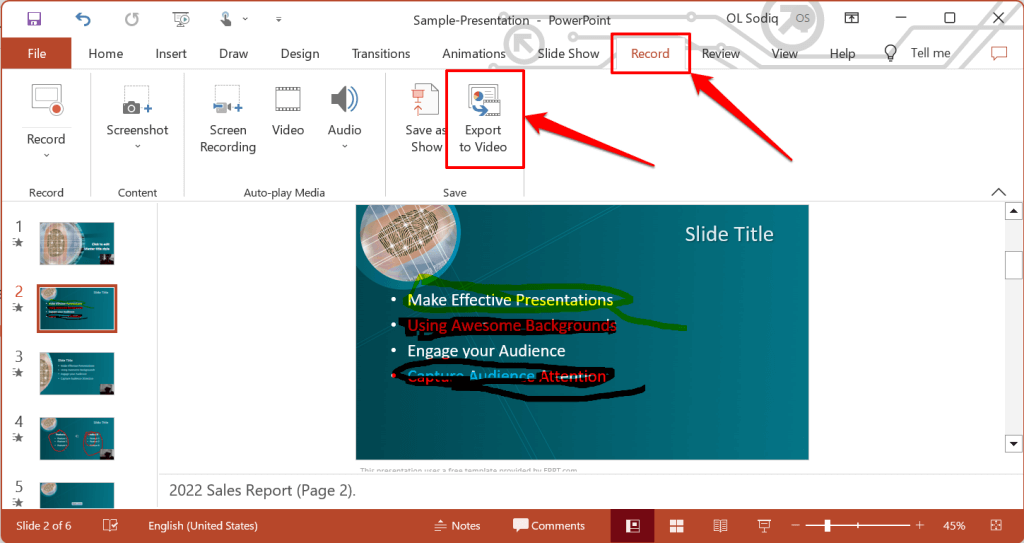Fit slide to current window
The width and height of the screenshot is (1024, 543).
pyautogui.click(x=996, y=525)
